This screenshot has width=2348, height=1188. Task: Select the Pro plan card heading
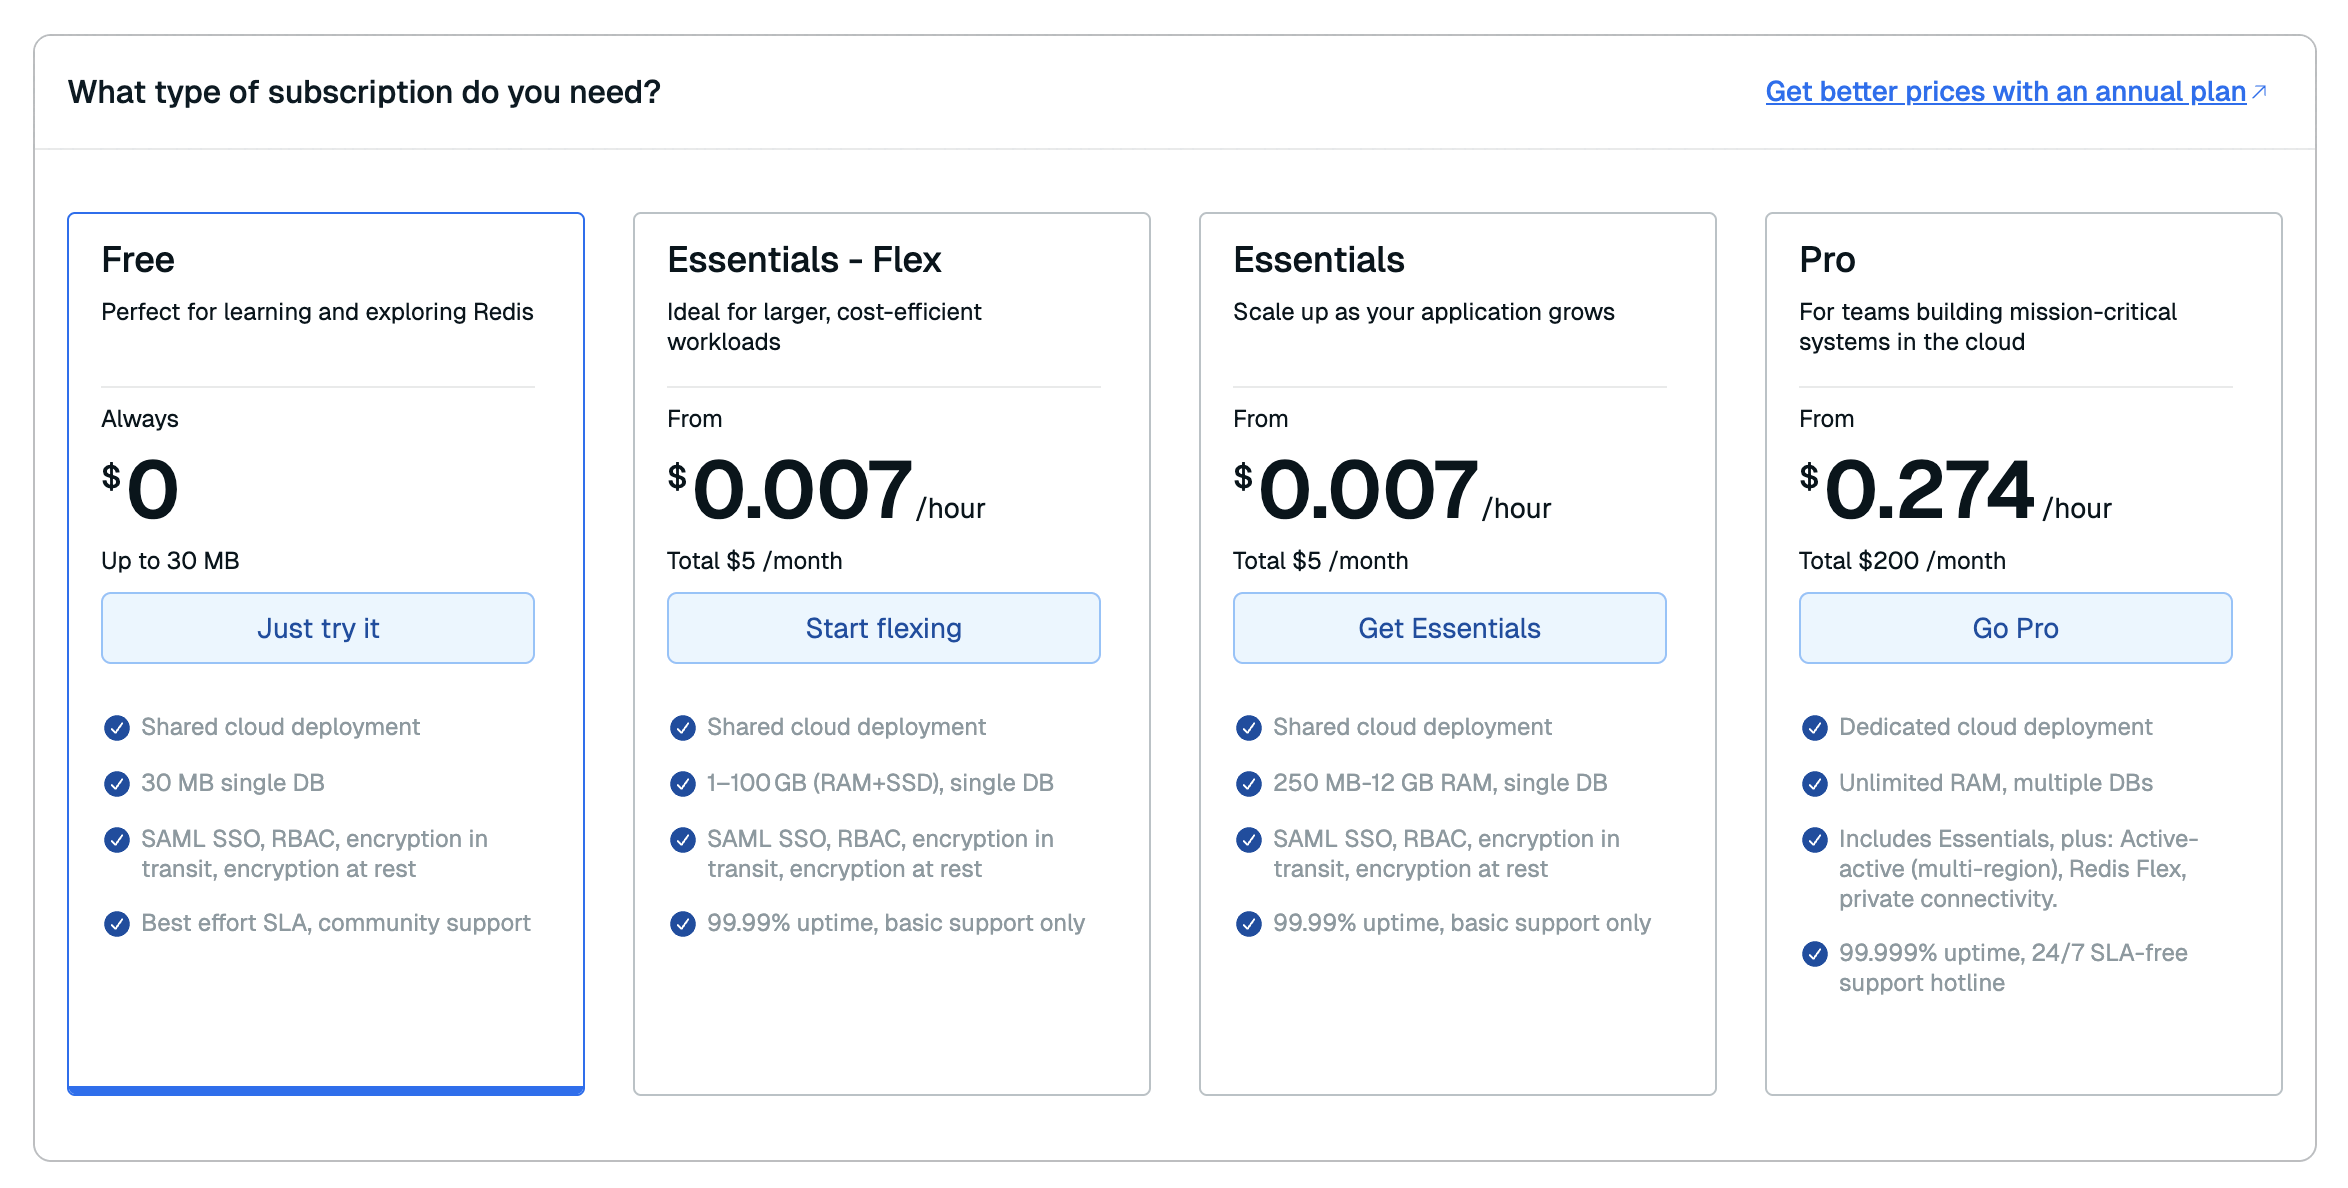1826,260
